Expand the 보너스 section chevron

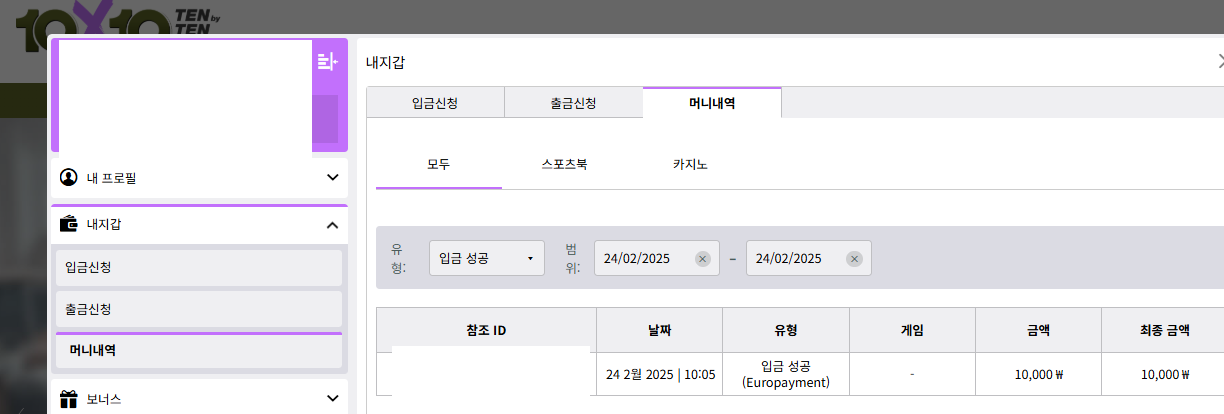point(332,399)
